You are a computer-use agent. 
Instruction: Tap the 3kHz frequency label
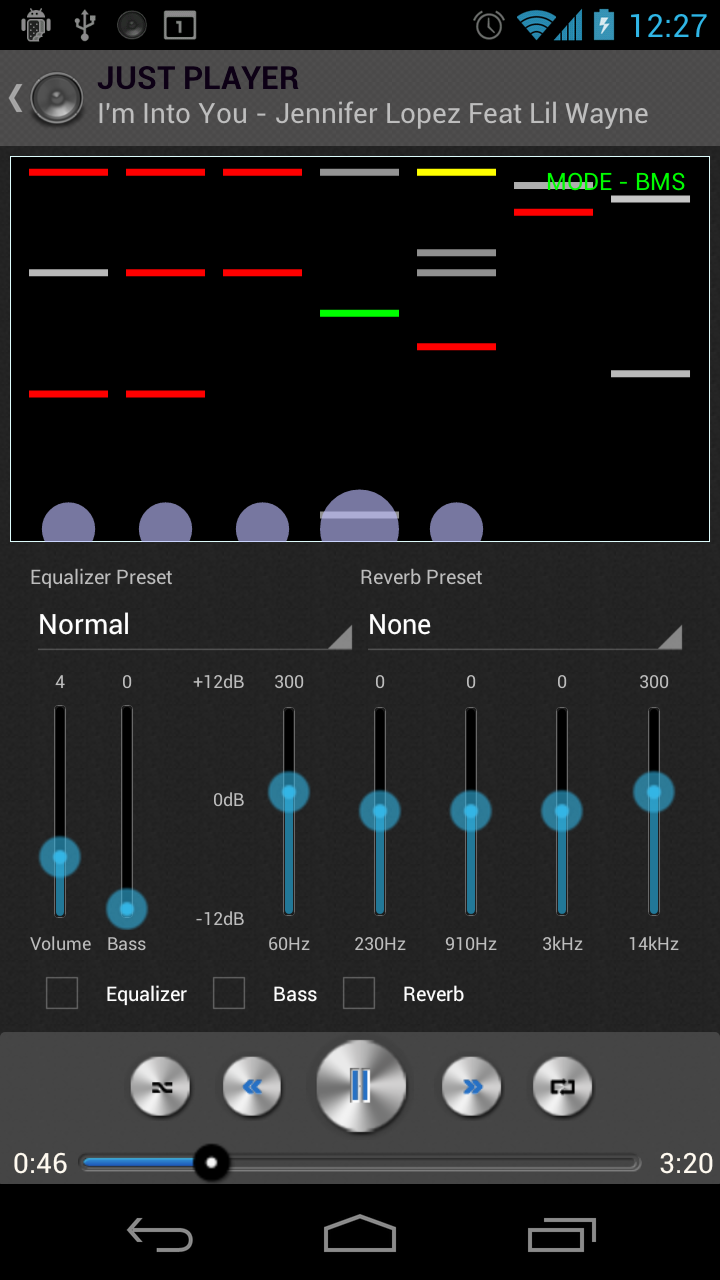[x=562, y=944]
